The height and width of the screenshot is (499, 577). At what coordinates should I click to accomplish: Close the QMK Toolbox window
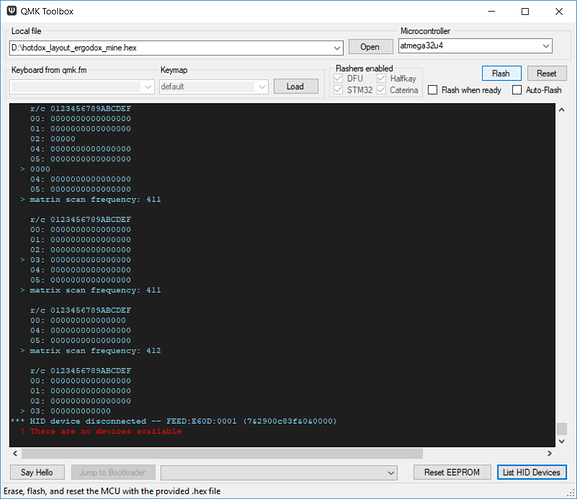(559, 11)
